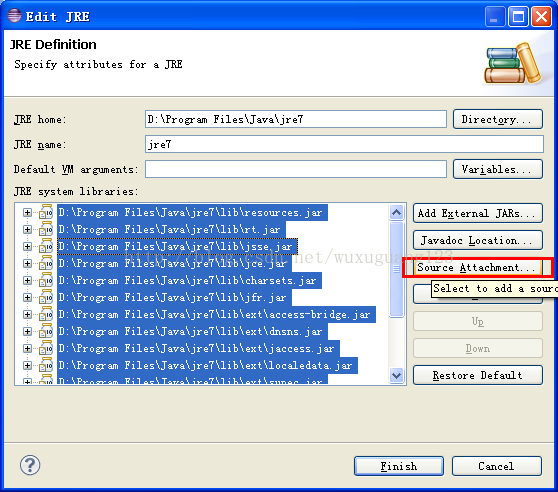This screenshot has height=492, width=558.
Task: Expand the jce.jar tree node
Action: pyautogui.click(x=27, y=263)
